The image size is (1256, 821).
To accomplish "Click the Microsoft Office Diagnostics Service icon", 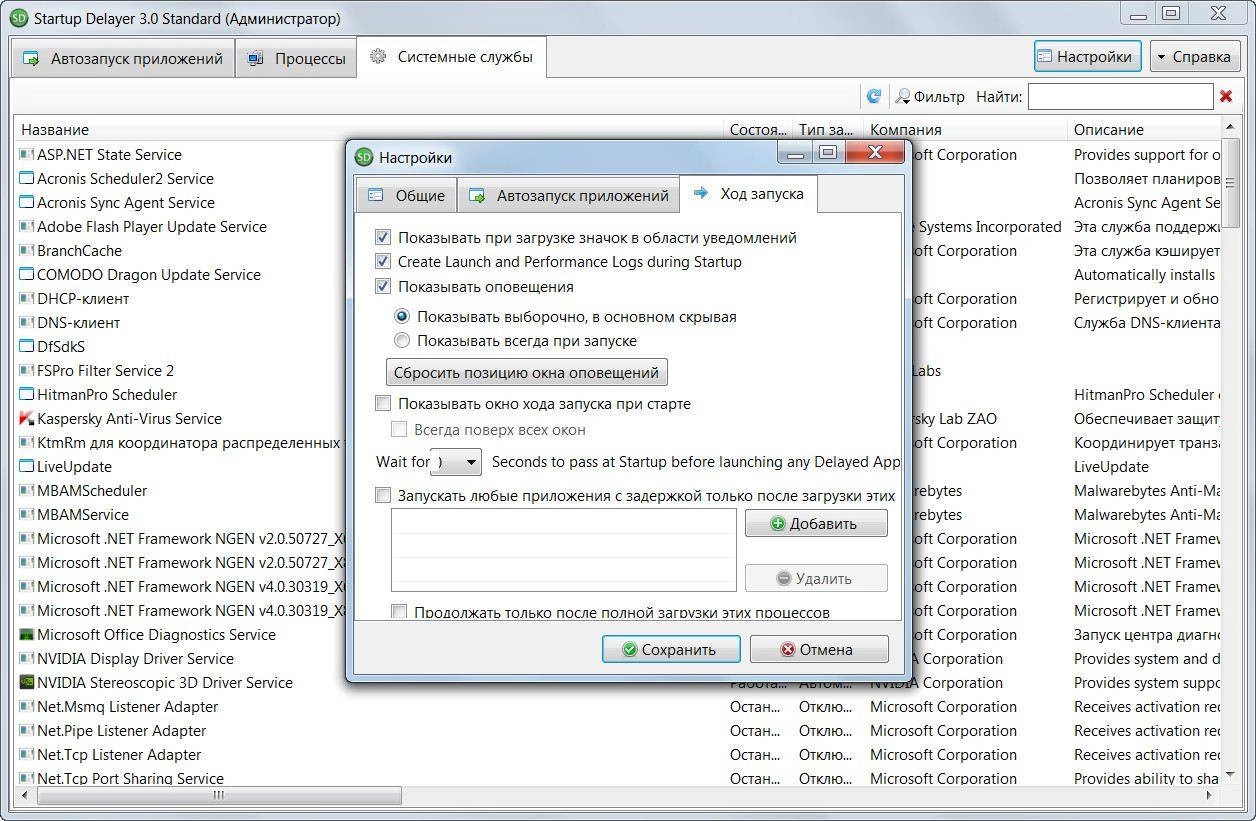I will (x=27, y=635).
